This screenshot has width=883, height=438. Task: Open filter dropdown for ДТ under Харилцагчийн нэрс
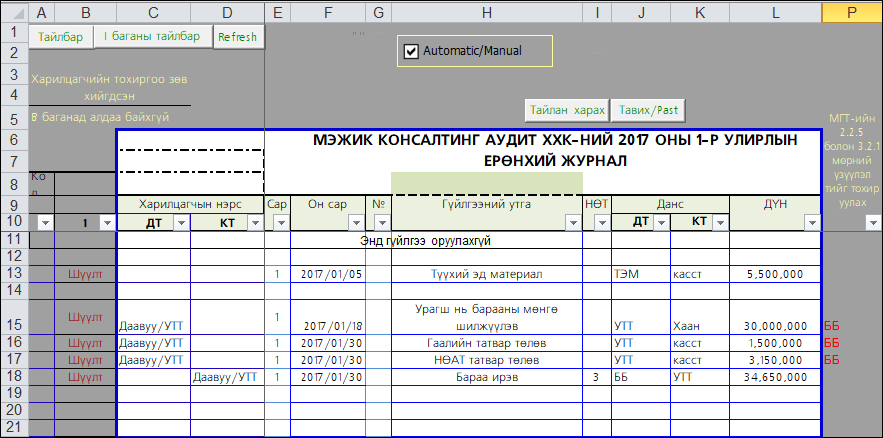[180, 223]
